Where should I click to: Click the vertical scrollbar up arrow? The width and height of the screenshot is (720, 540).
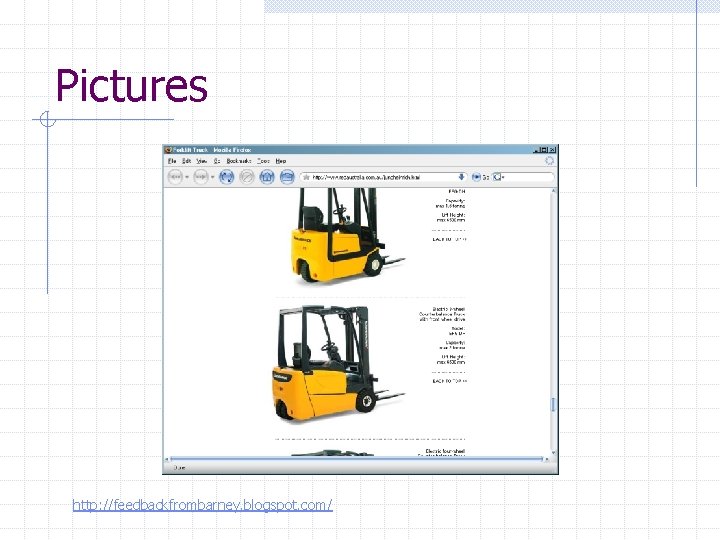(x=553, y=191)
